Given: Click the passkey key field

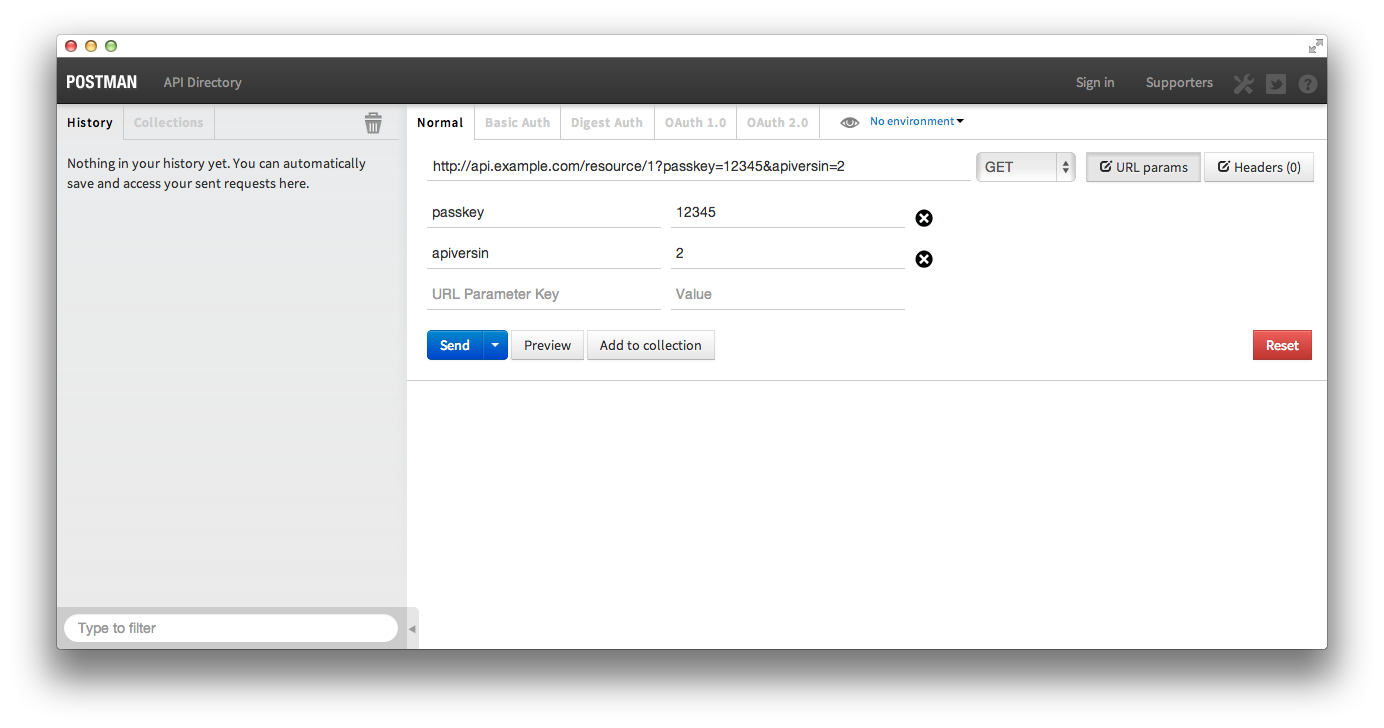Looking at the screenshot, I should 544,212.
